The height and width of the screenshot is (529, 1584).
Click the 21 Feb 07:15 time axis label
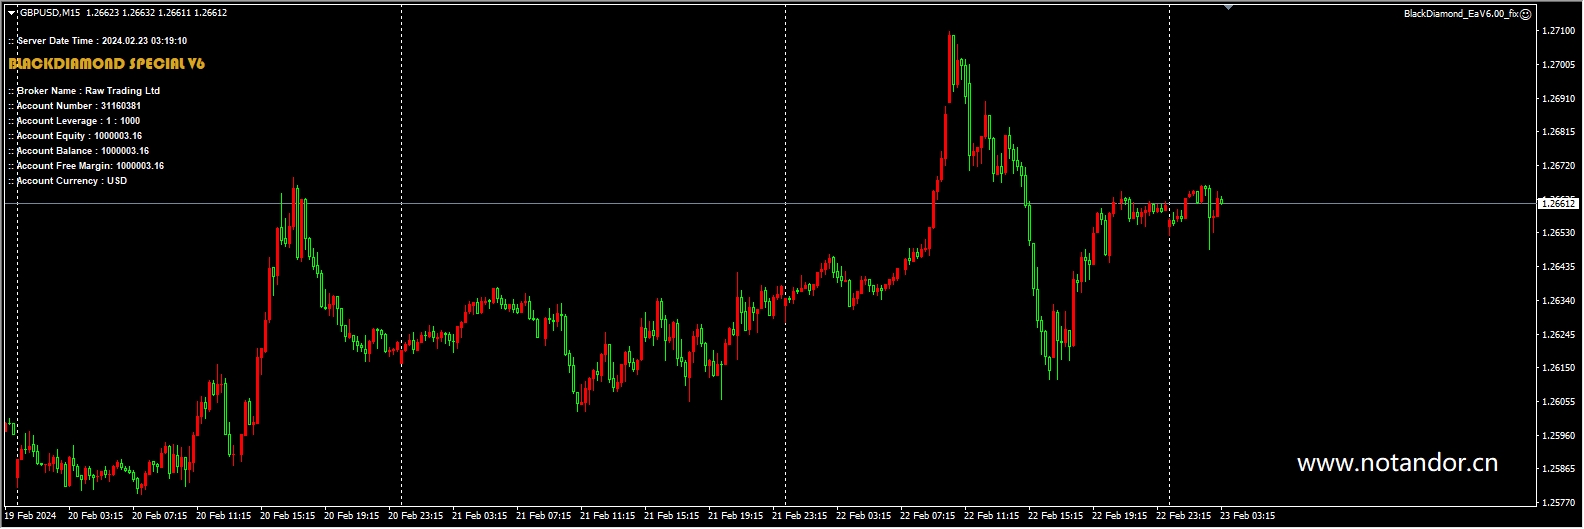543,516
